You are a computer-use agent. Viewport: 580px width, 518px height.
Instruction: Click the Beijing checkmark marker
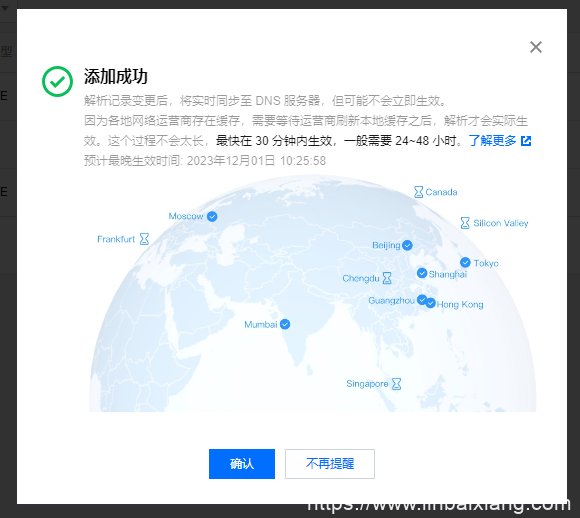[x=407, y=245]
